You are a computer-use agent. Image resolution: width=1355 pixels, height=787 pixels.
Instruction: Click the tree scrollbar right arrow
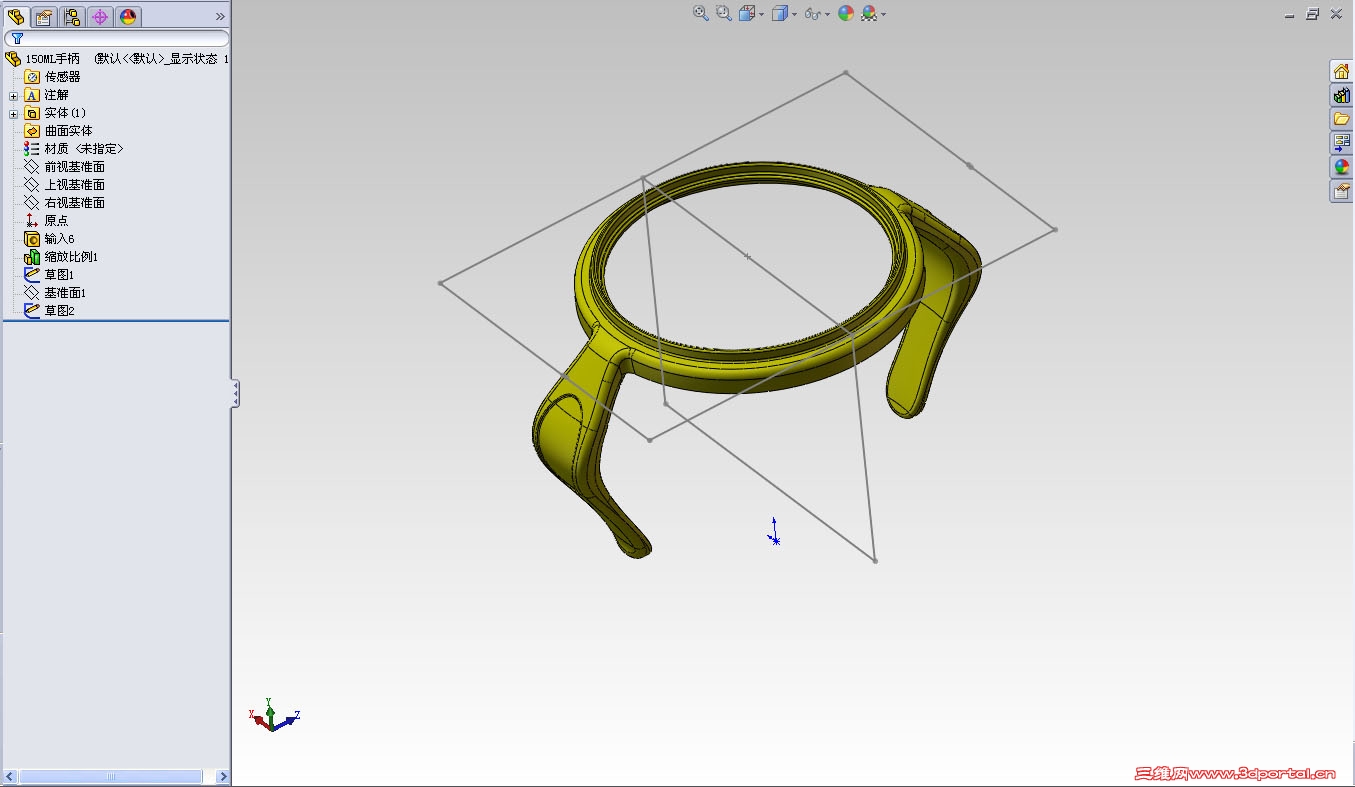[223, 777]
